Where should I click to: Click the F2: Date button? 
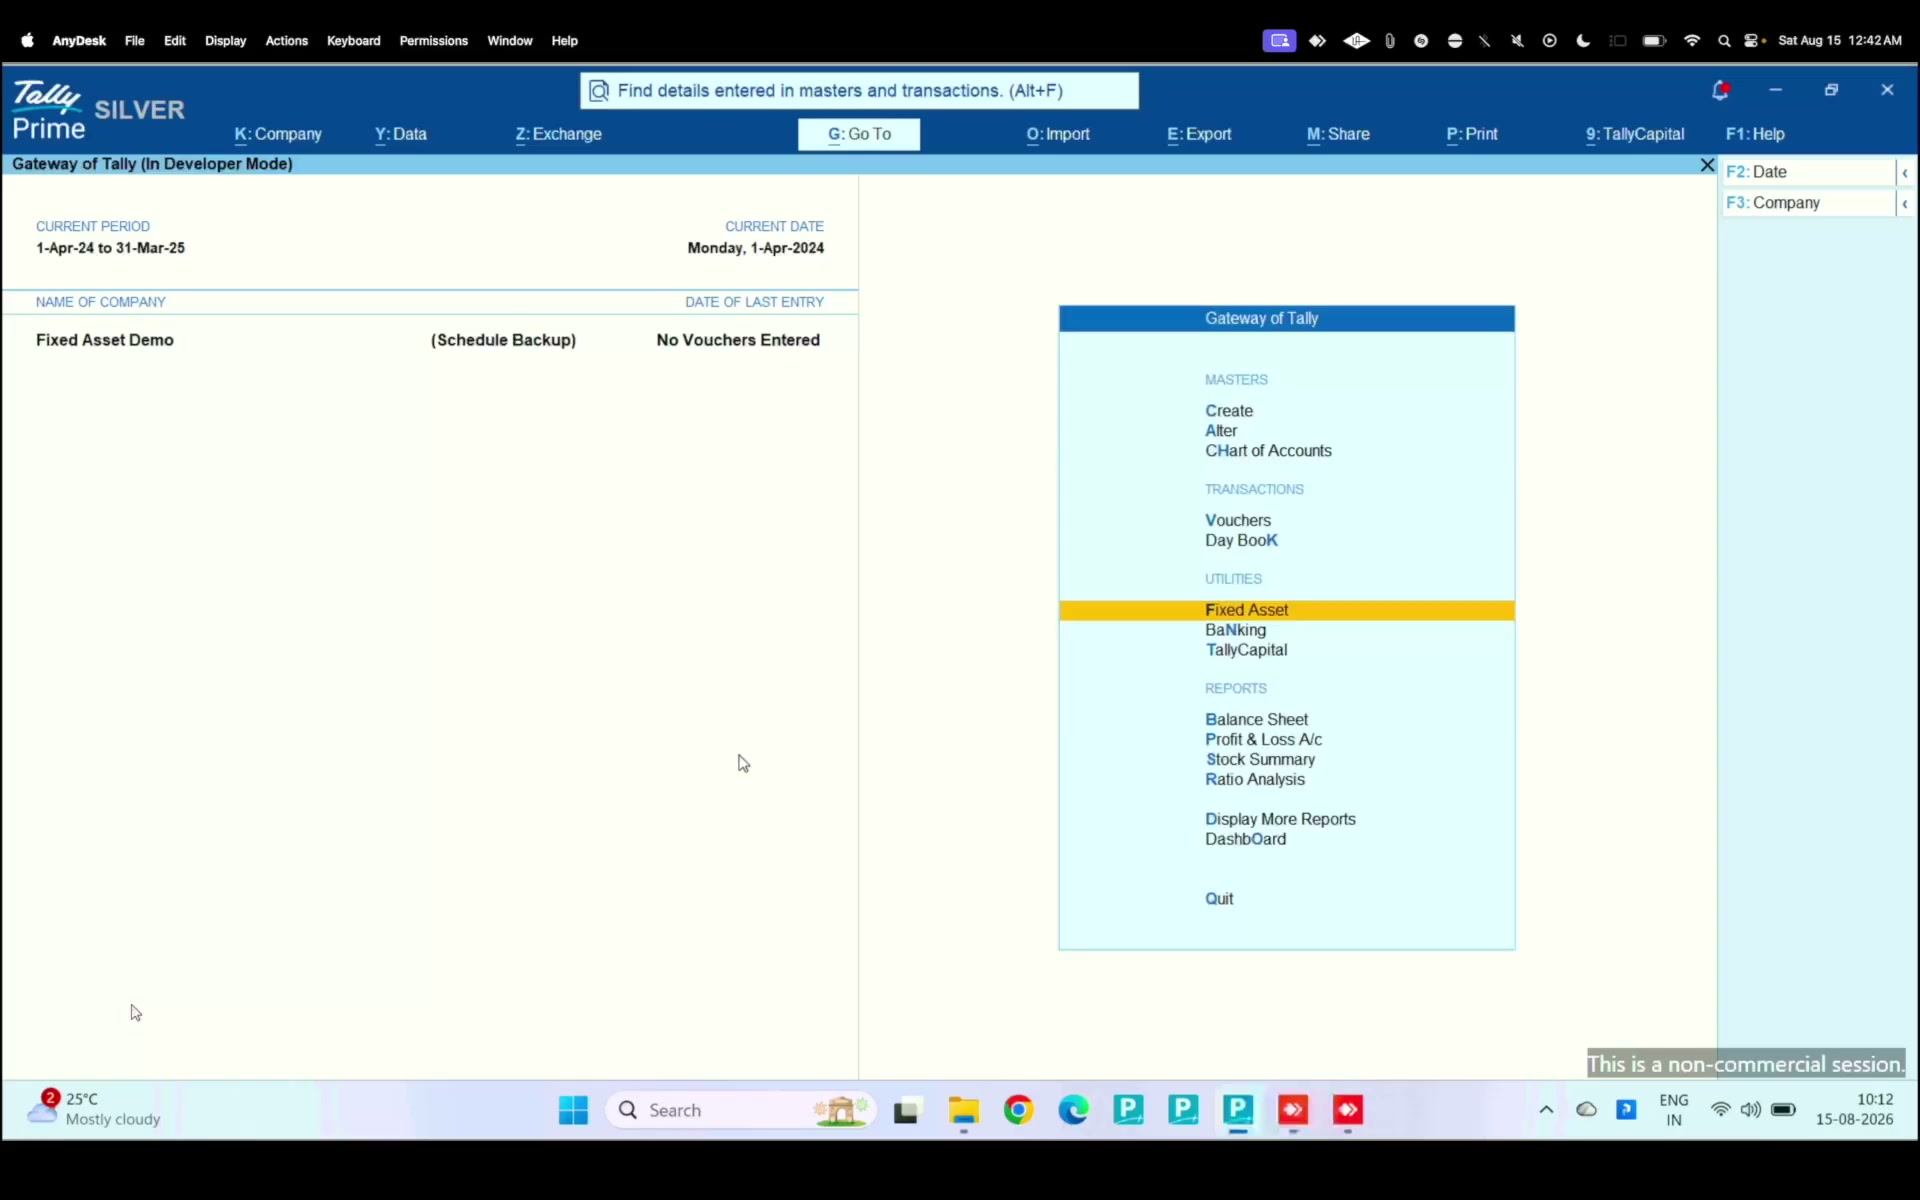[x=1808, y=172]
